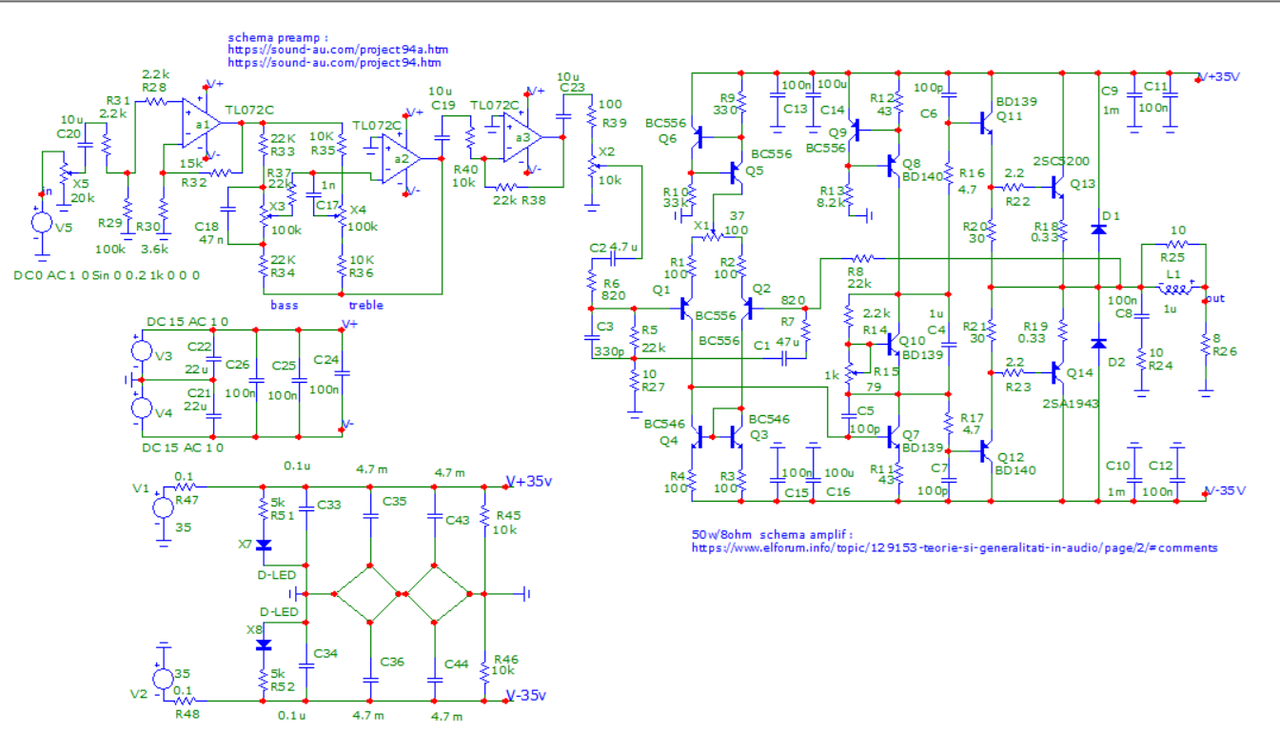Click the C44 capacitor label

coord(457,664)
